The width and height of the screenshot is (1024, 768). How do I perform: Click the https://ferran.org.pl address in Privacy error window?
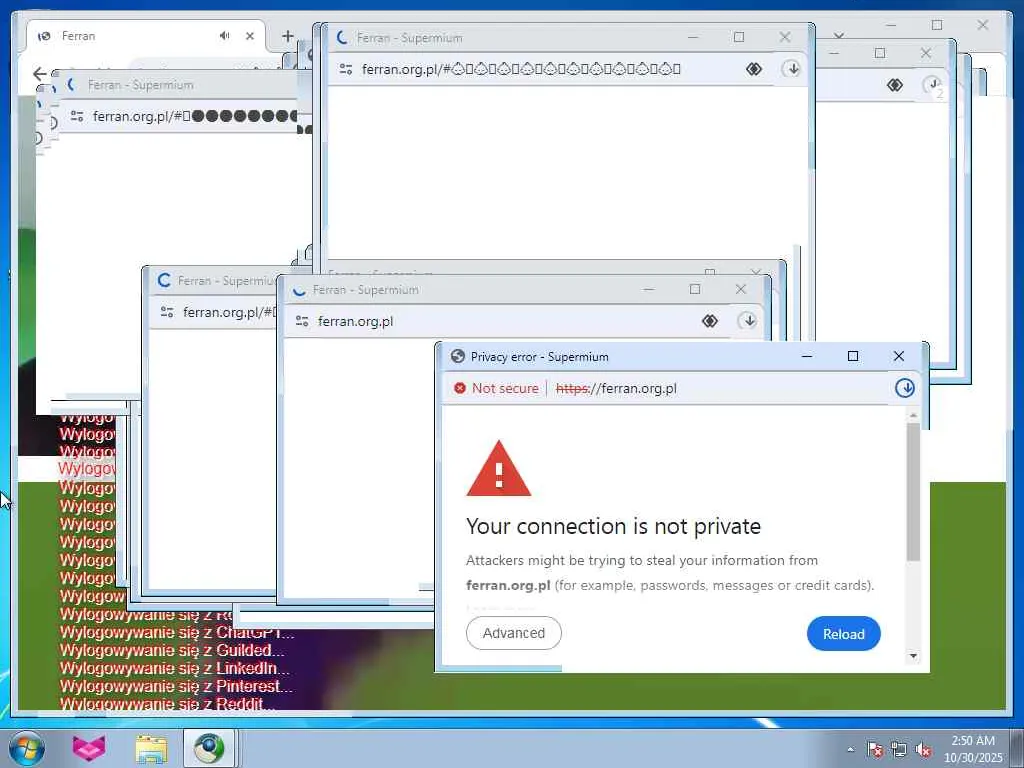click(x=616, y=389)
